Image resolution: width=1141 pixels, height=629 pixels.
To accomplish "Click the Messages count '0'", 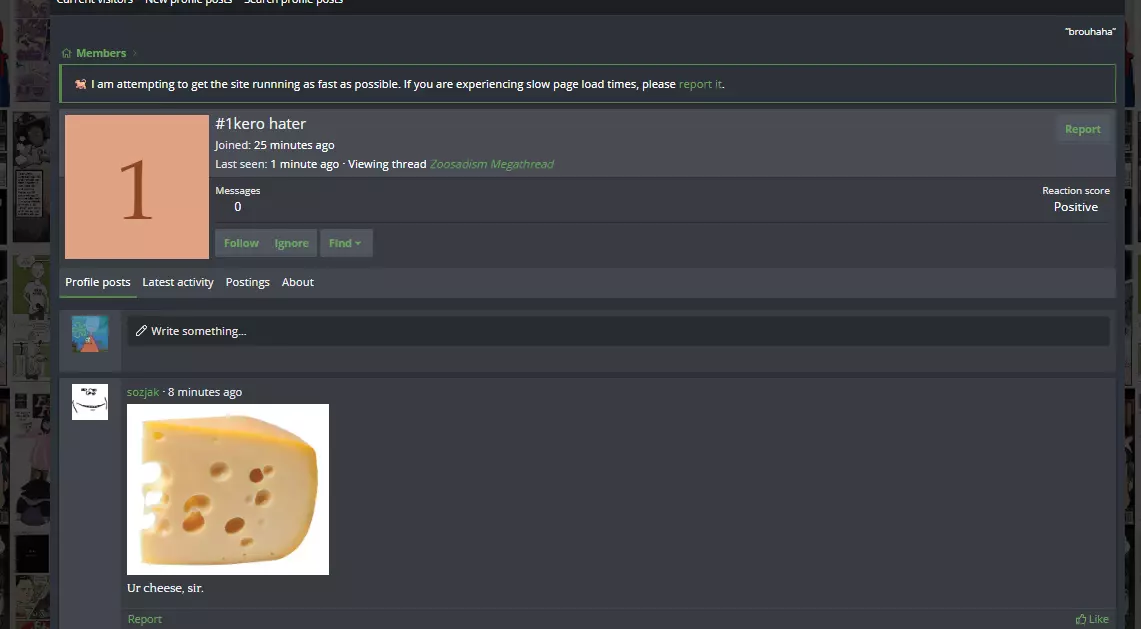I will 237,207.
